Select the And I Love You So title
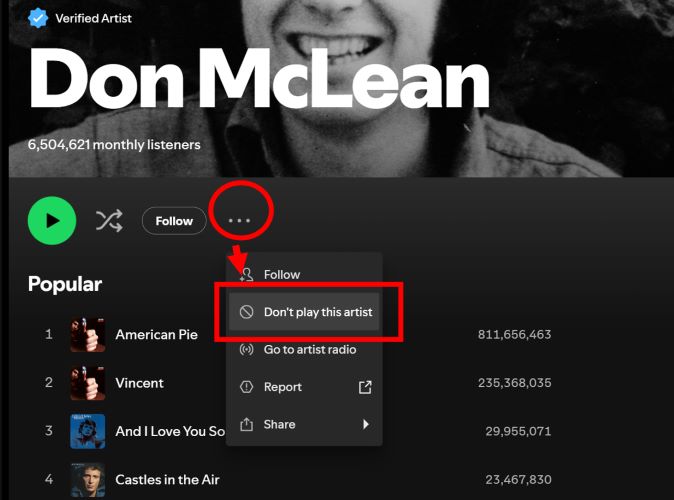The image size is (674, 500). point(170,431)
